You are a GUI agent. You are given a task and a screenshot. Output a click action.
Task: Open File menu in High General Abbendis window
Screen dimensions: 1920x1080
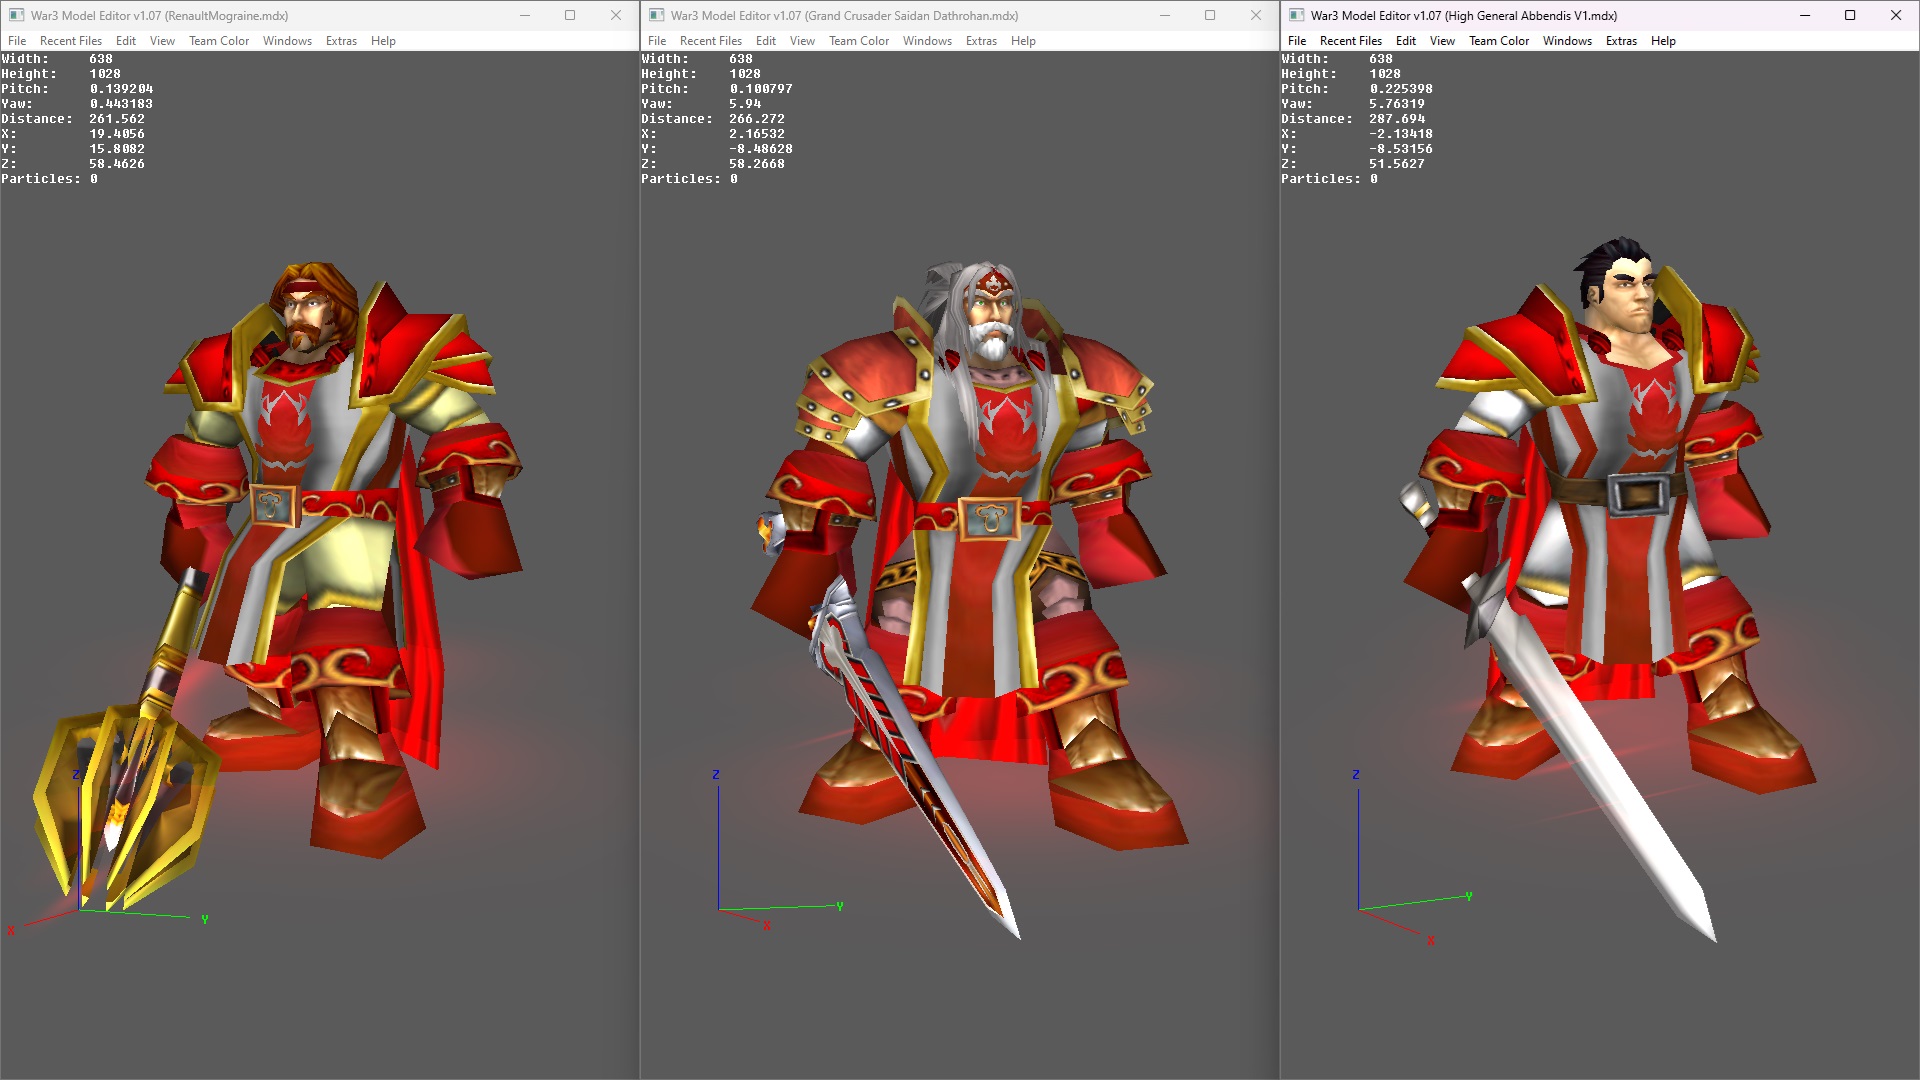[x=1297, y=41]
